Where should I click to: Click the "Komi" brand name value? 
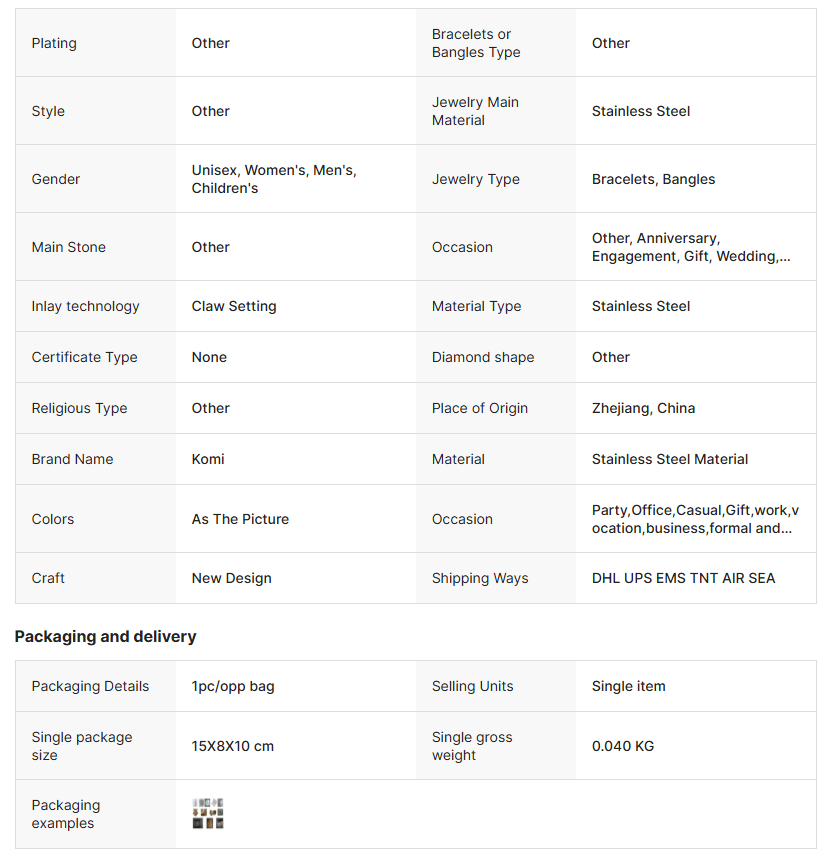[x=208, y=460]
